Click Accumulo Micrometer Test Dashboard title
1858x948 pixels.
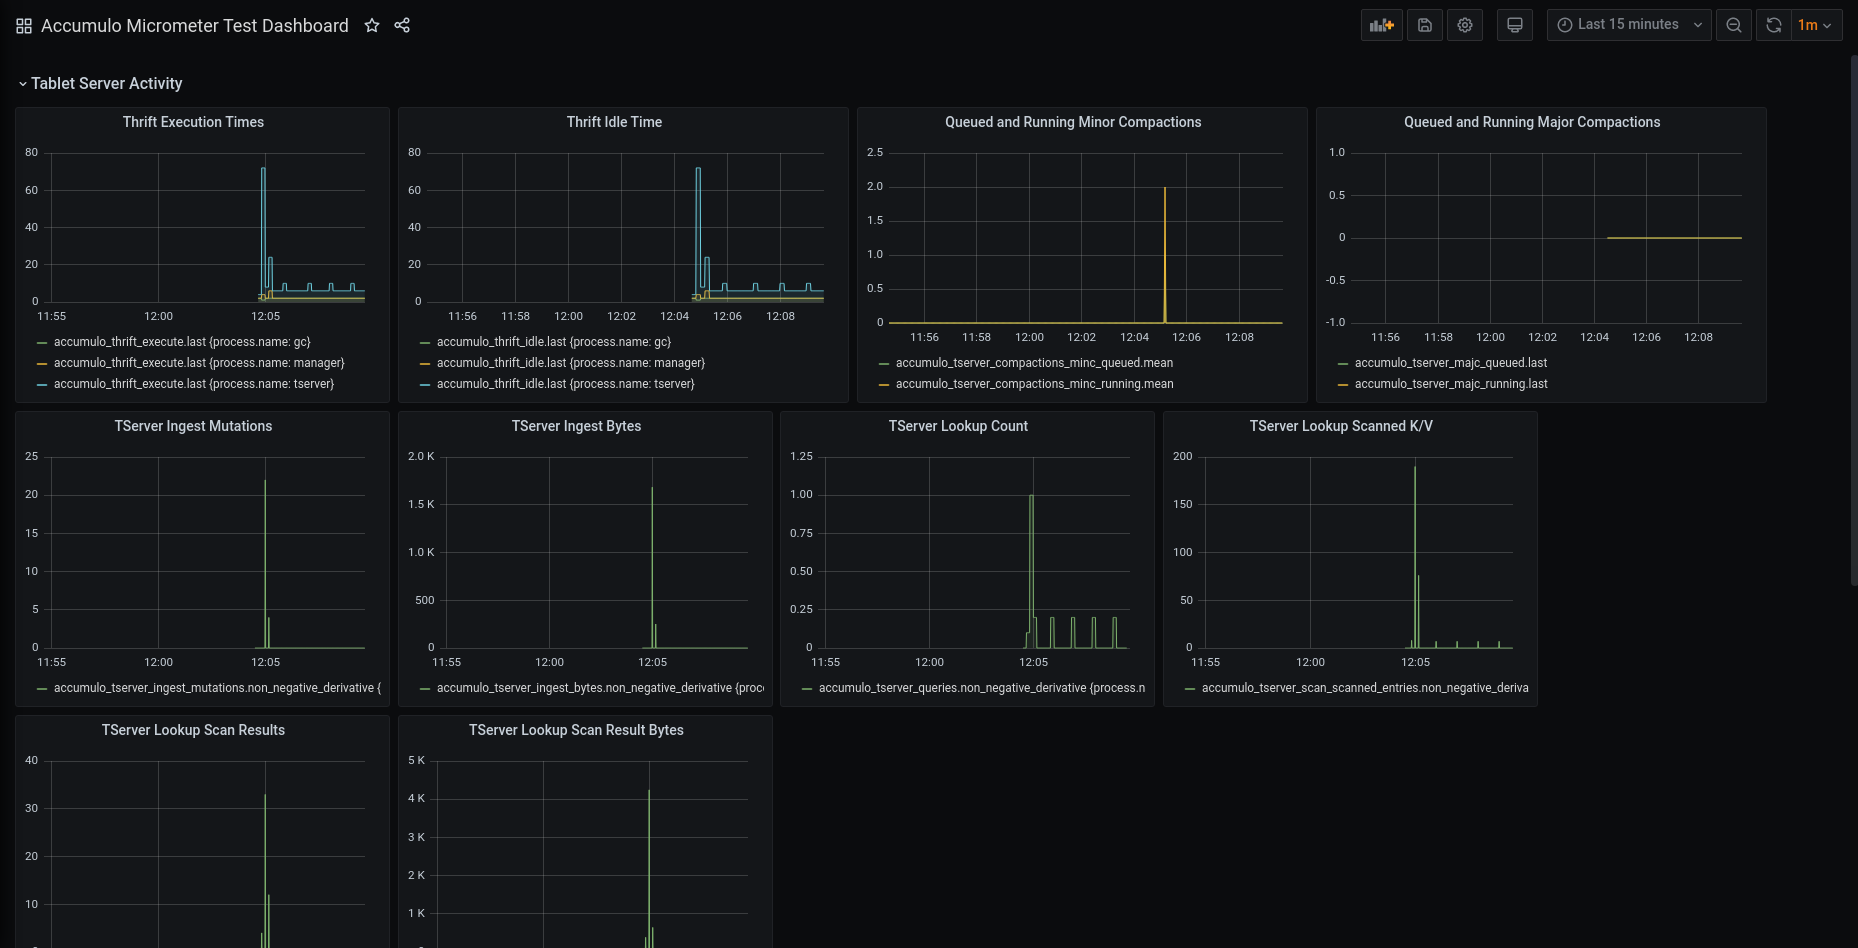pyautogui.click(x=195, y=26)
